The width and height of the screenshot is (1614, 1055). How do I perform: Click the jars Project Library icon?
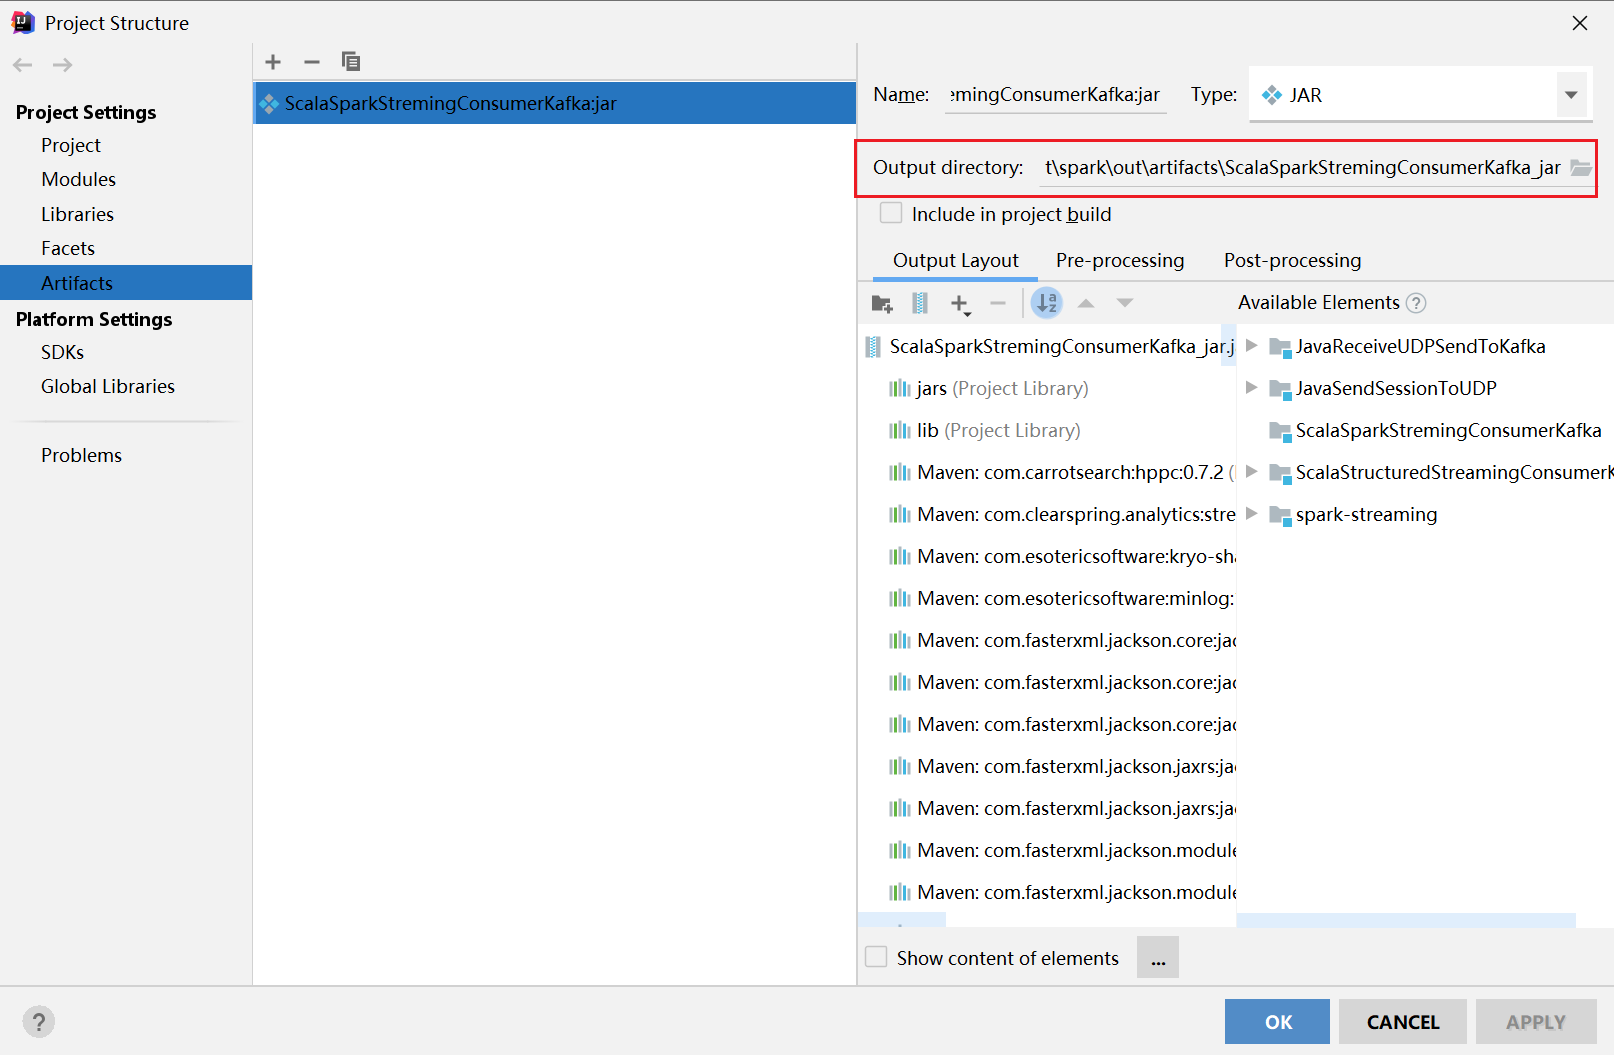900,388
